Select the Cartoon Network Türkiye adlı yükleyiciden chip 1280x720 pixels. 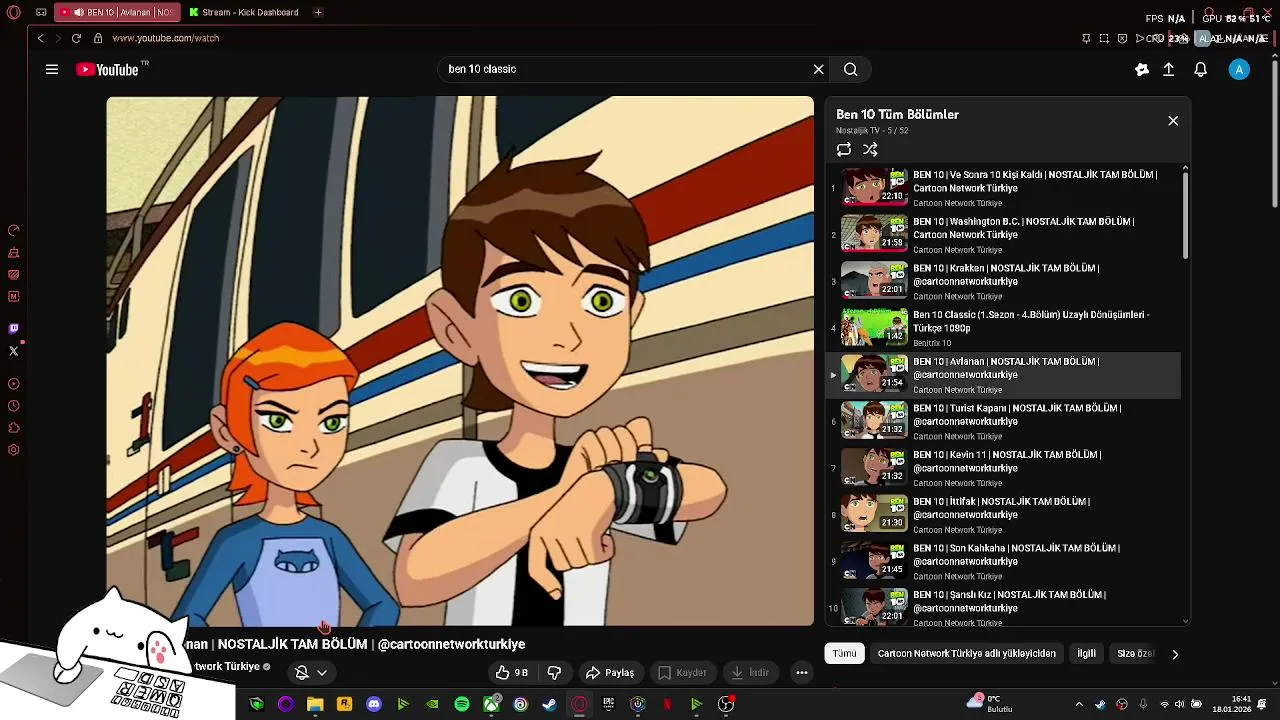(967, 654)
